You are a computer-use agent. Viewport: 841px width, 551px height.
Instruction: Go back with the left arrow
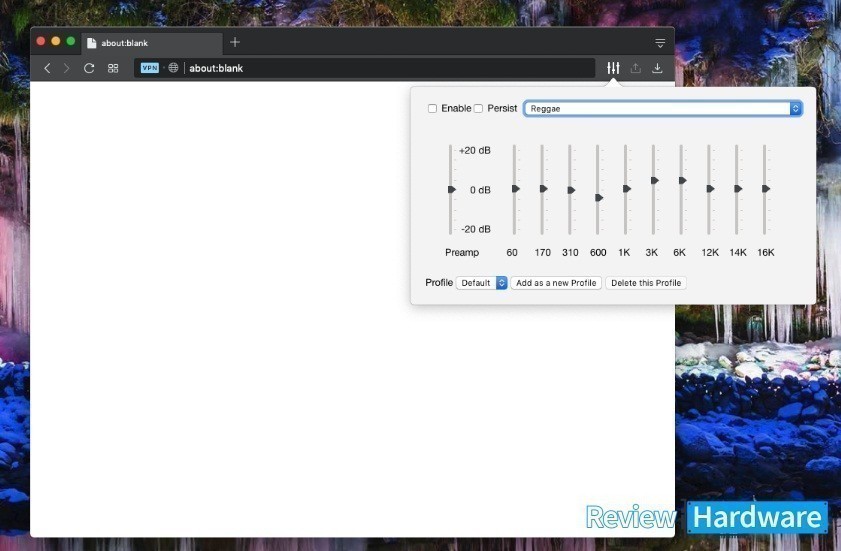coord(47,68)
